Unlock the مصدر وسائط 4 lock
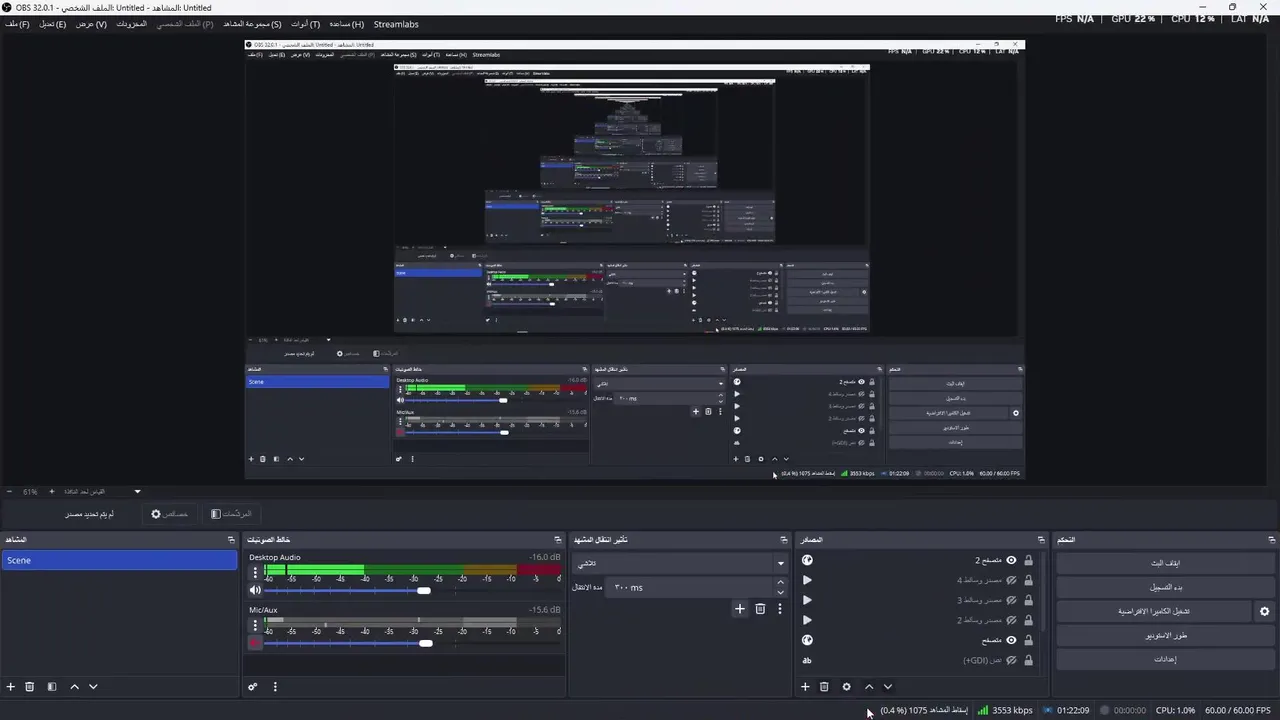 click(x=1028, y=580)
